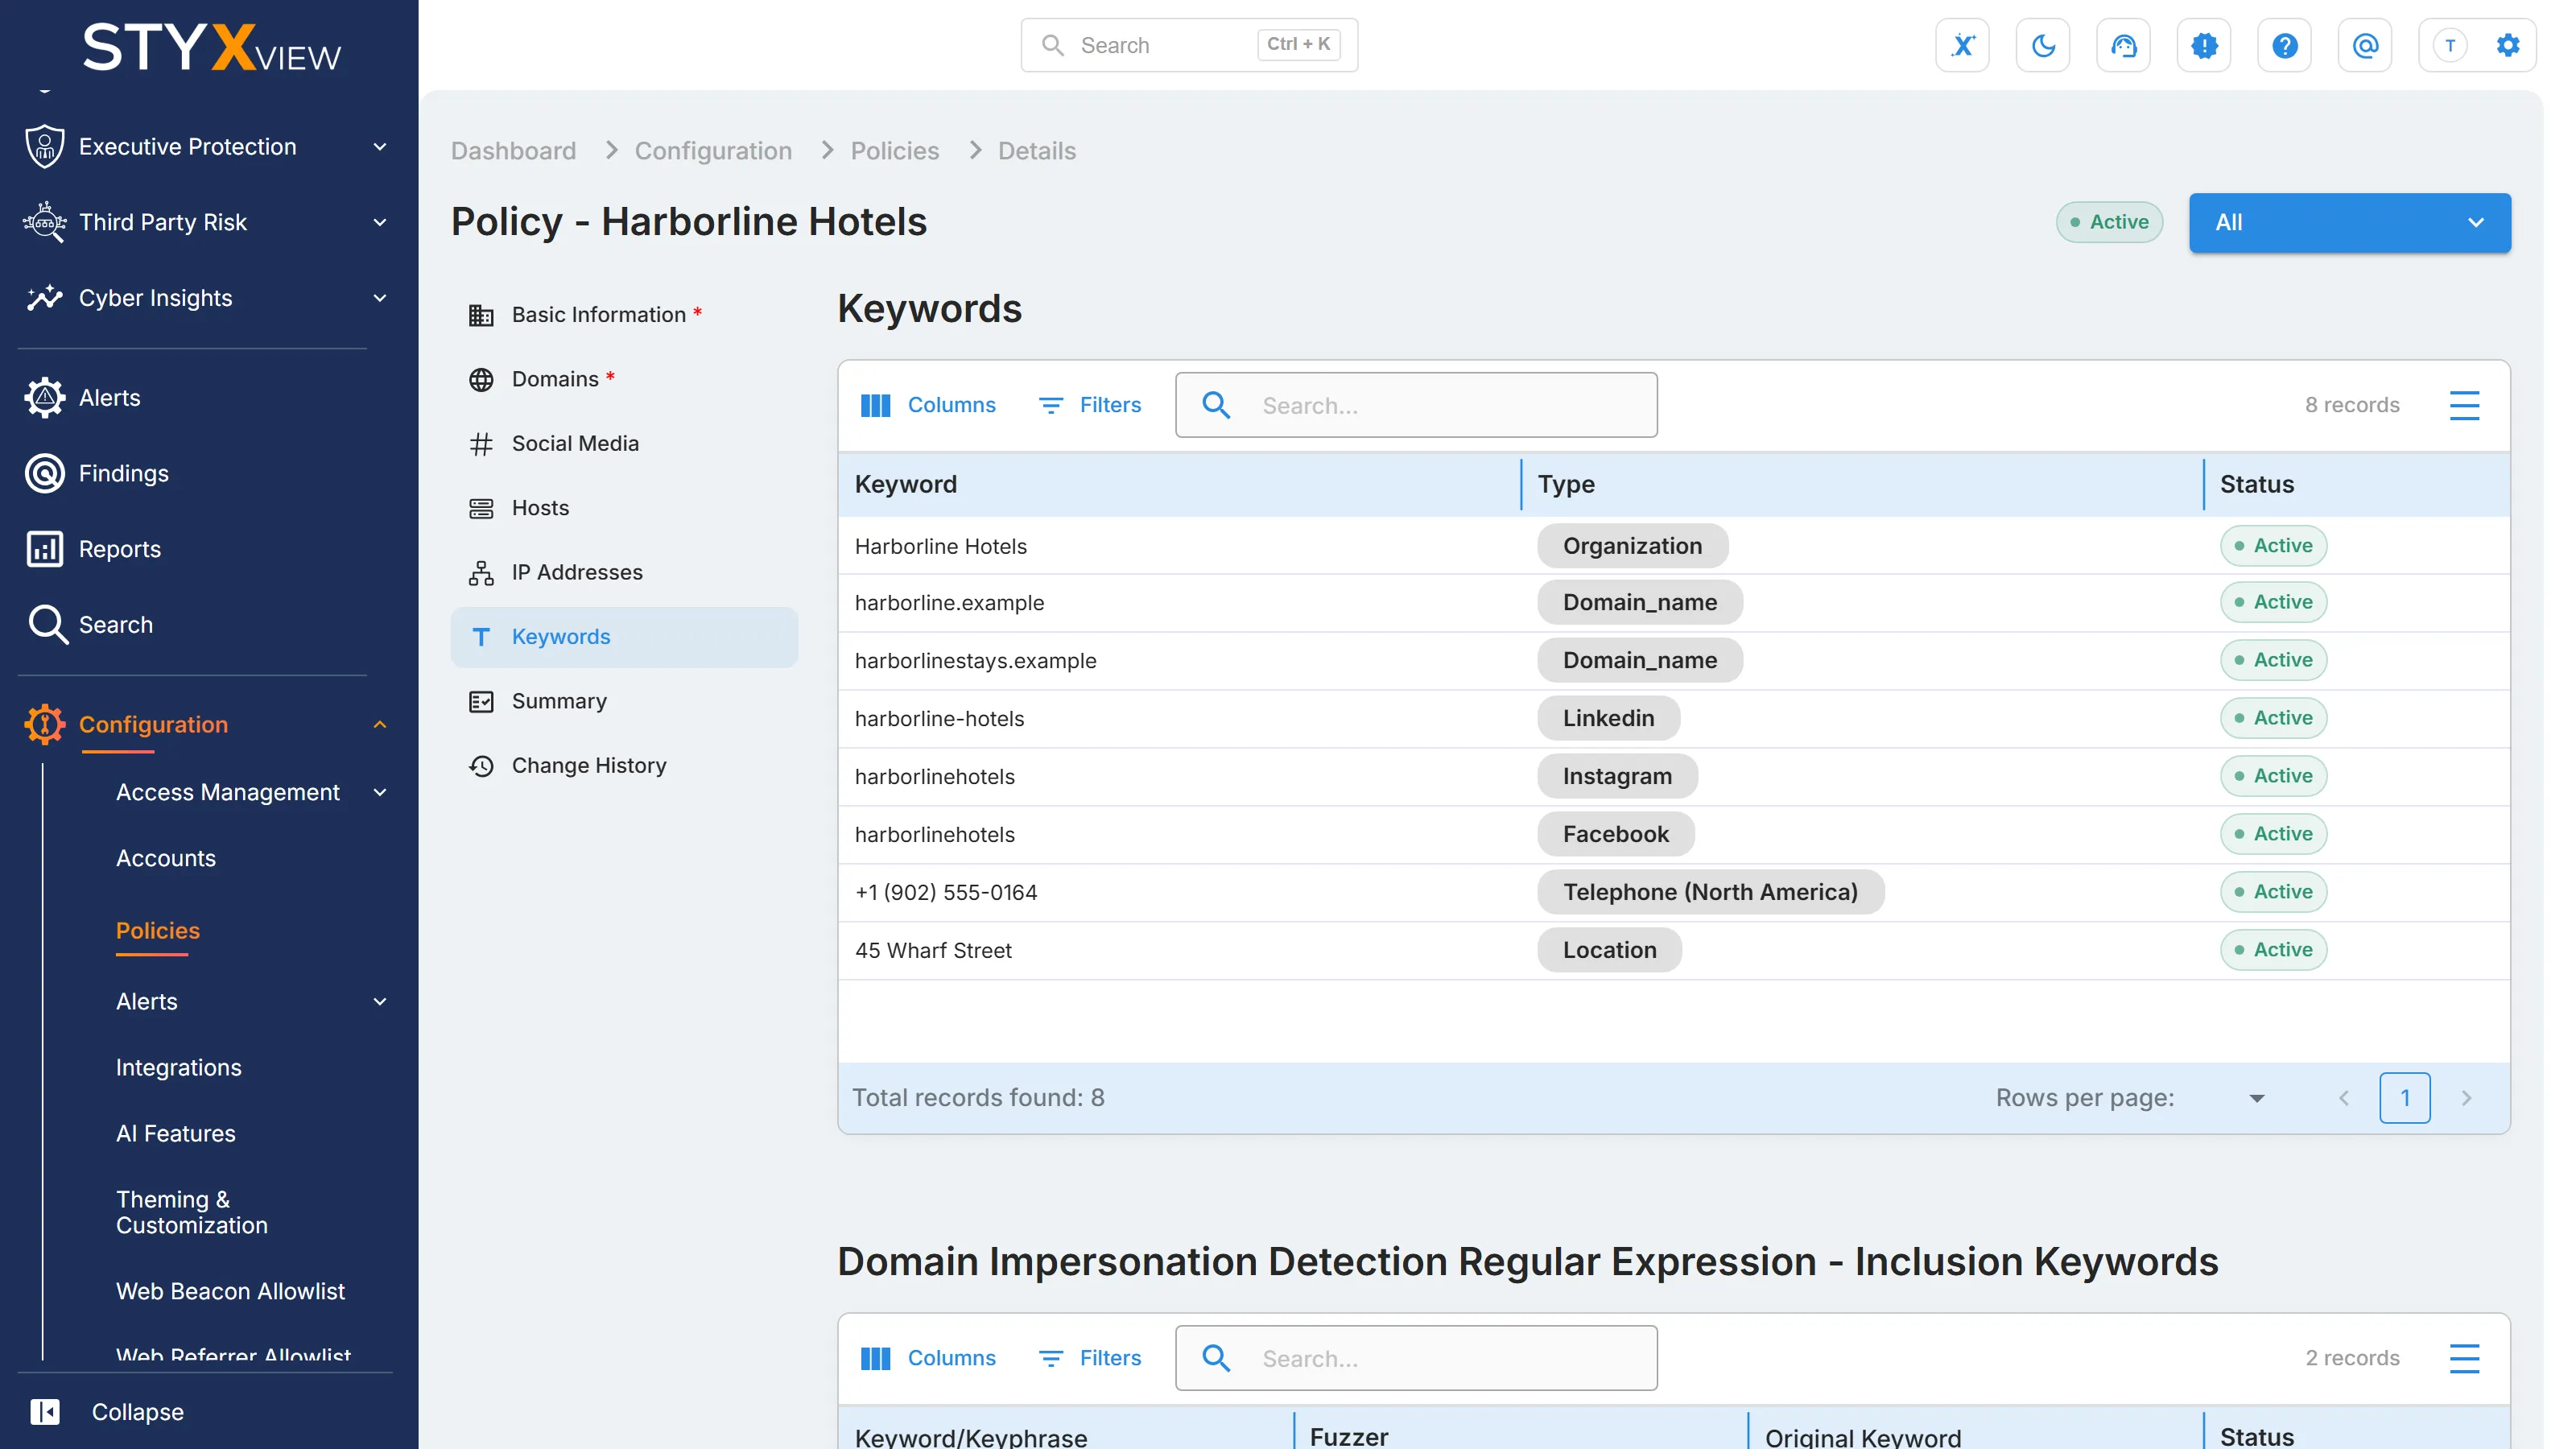Expand the Third Party Risk chevron

coord(380,222)
